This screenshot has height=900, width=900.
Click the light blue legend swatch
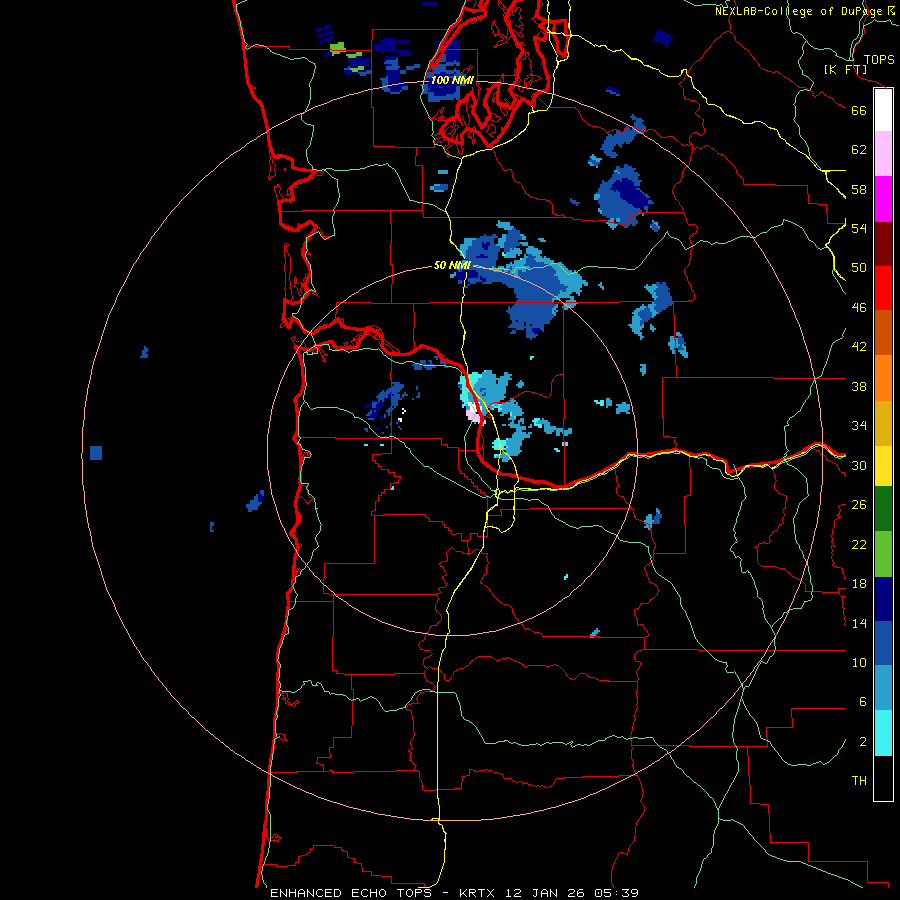pyautogui.click(x=883, y=687)
